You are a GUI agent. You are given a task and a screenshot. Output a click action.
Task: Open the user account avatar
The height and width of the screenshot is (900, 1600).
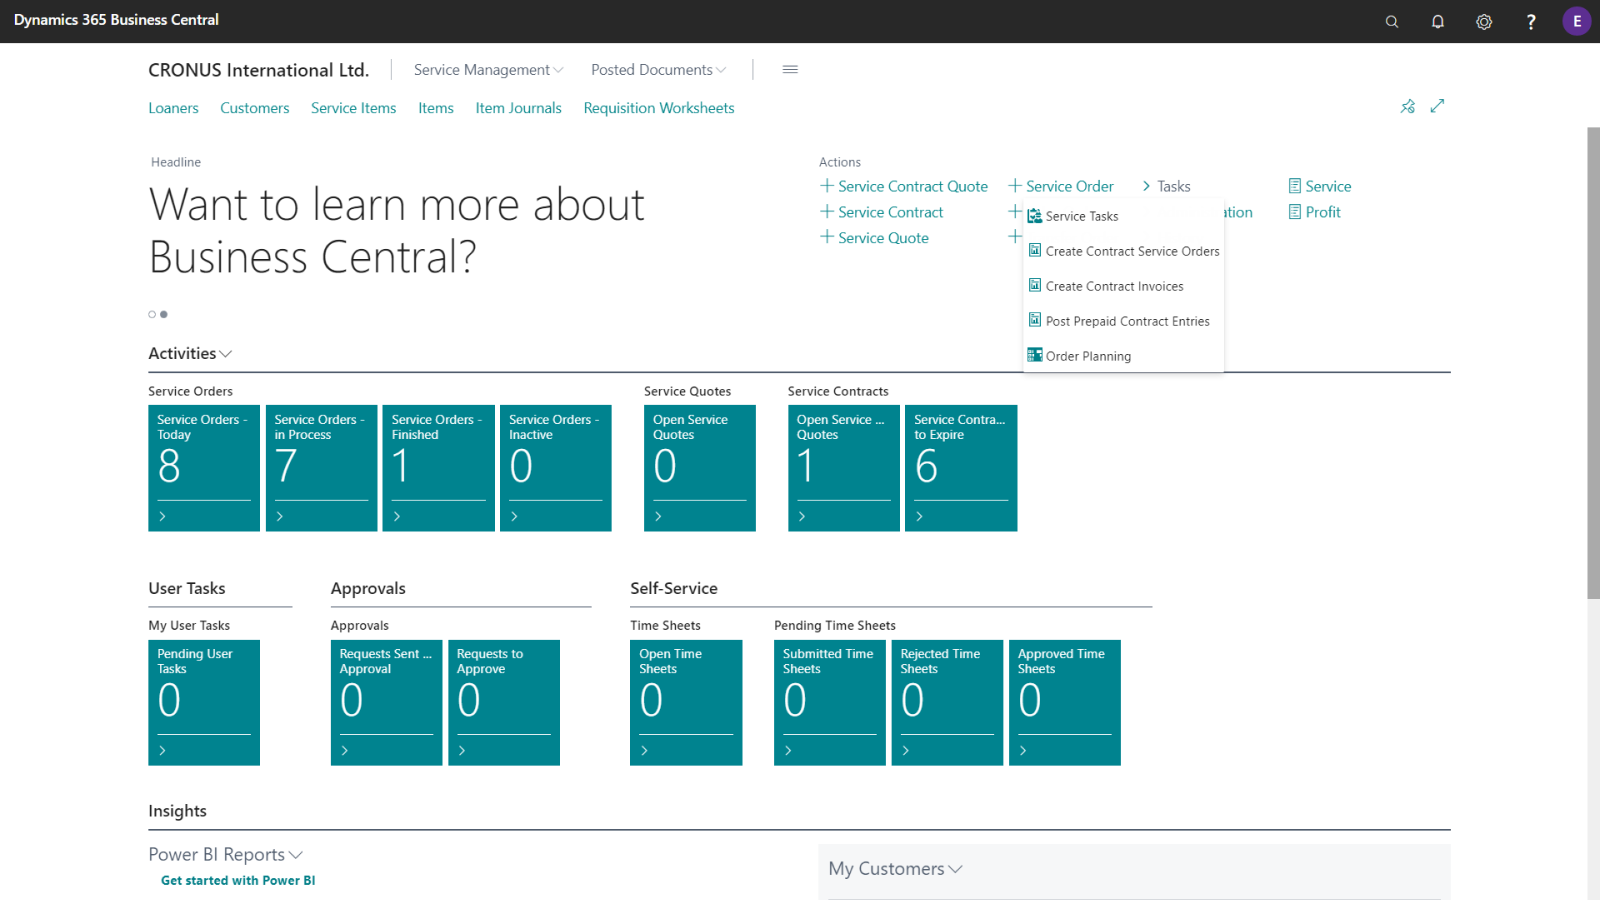[x=1576, y=21]
